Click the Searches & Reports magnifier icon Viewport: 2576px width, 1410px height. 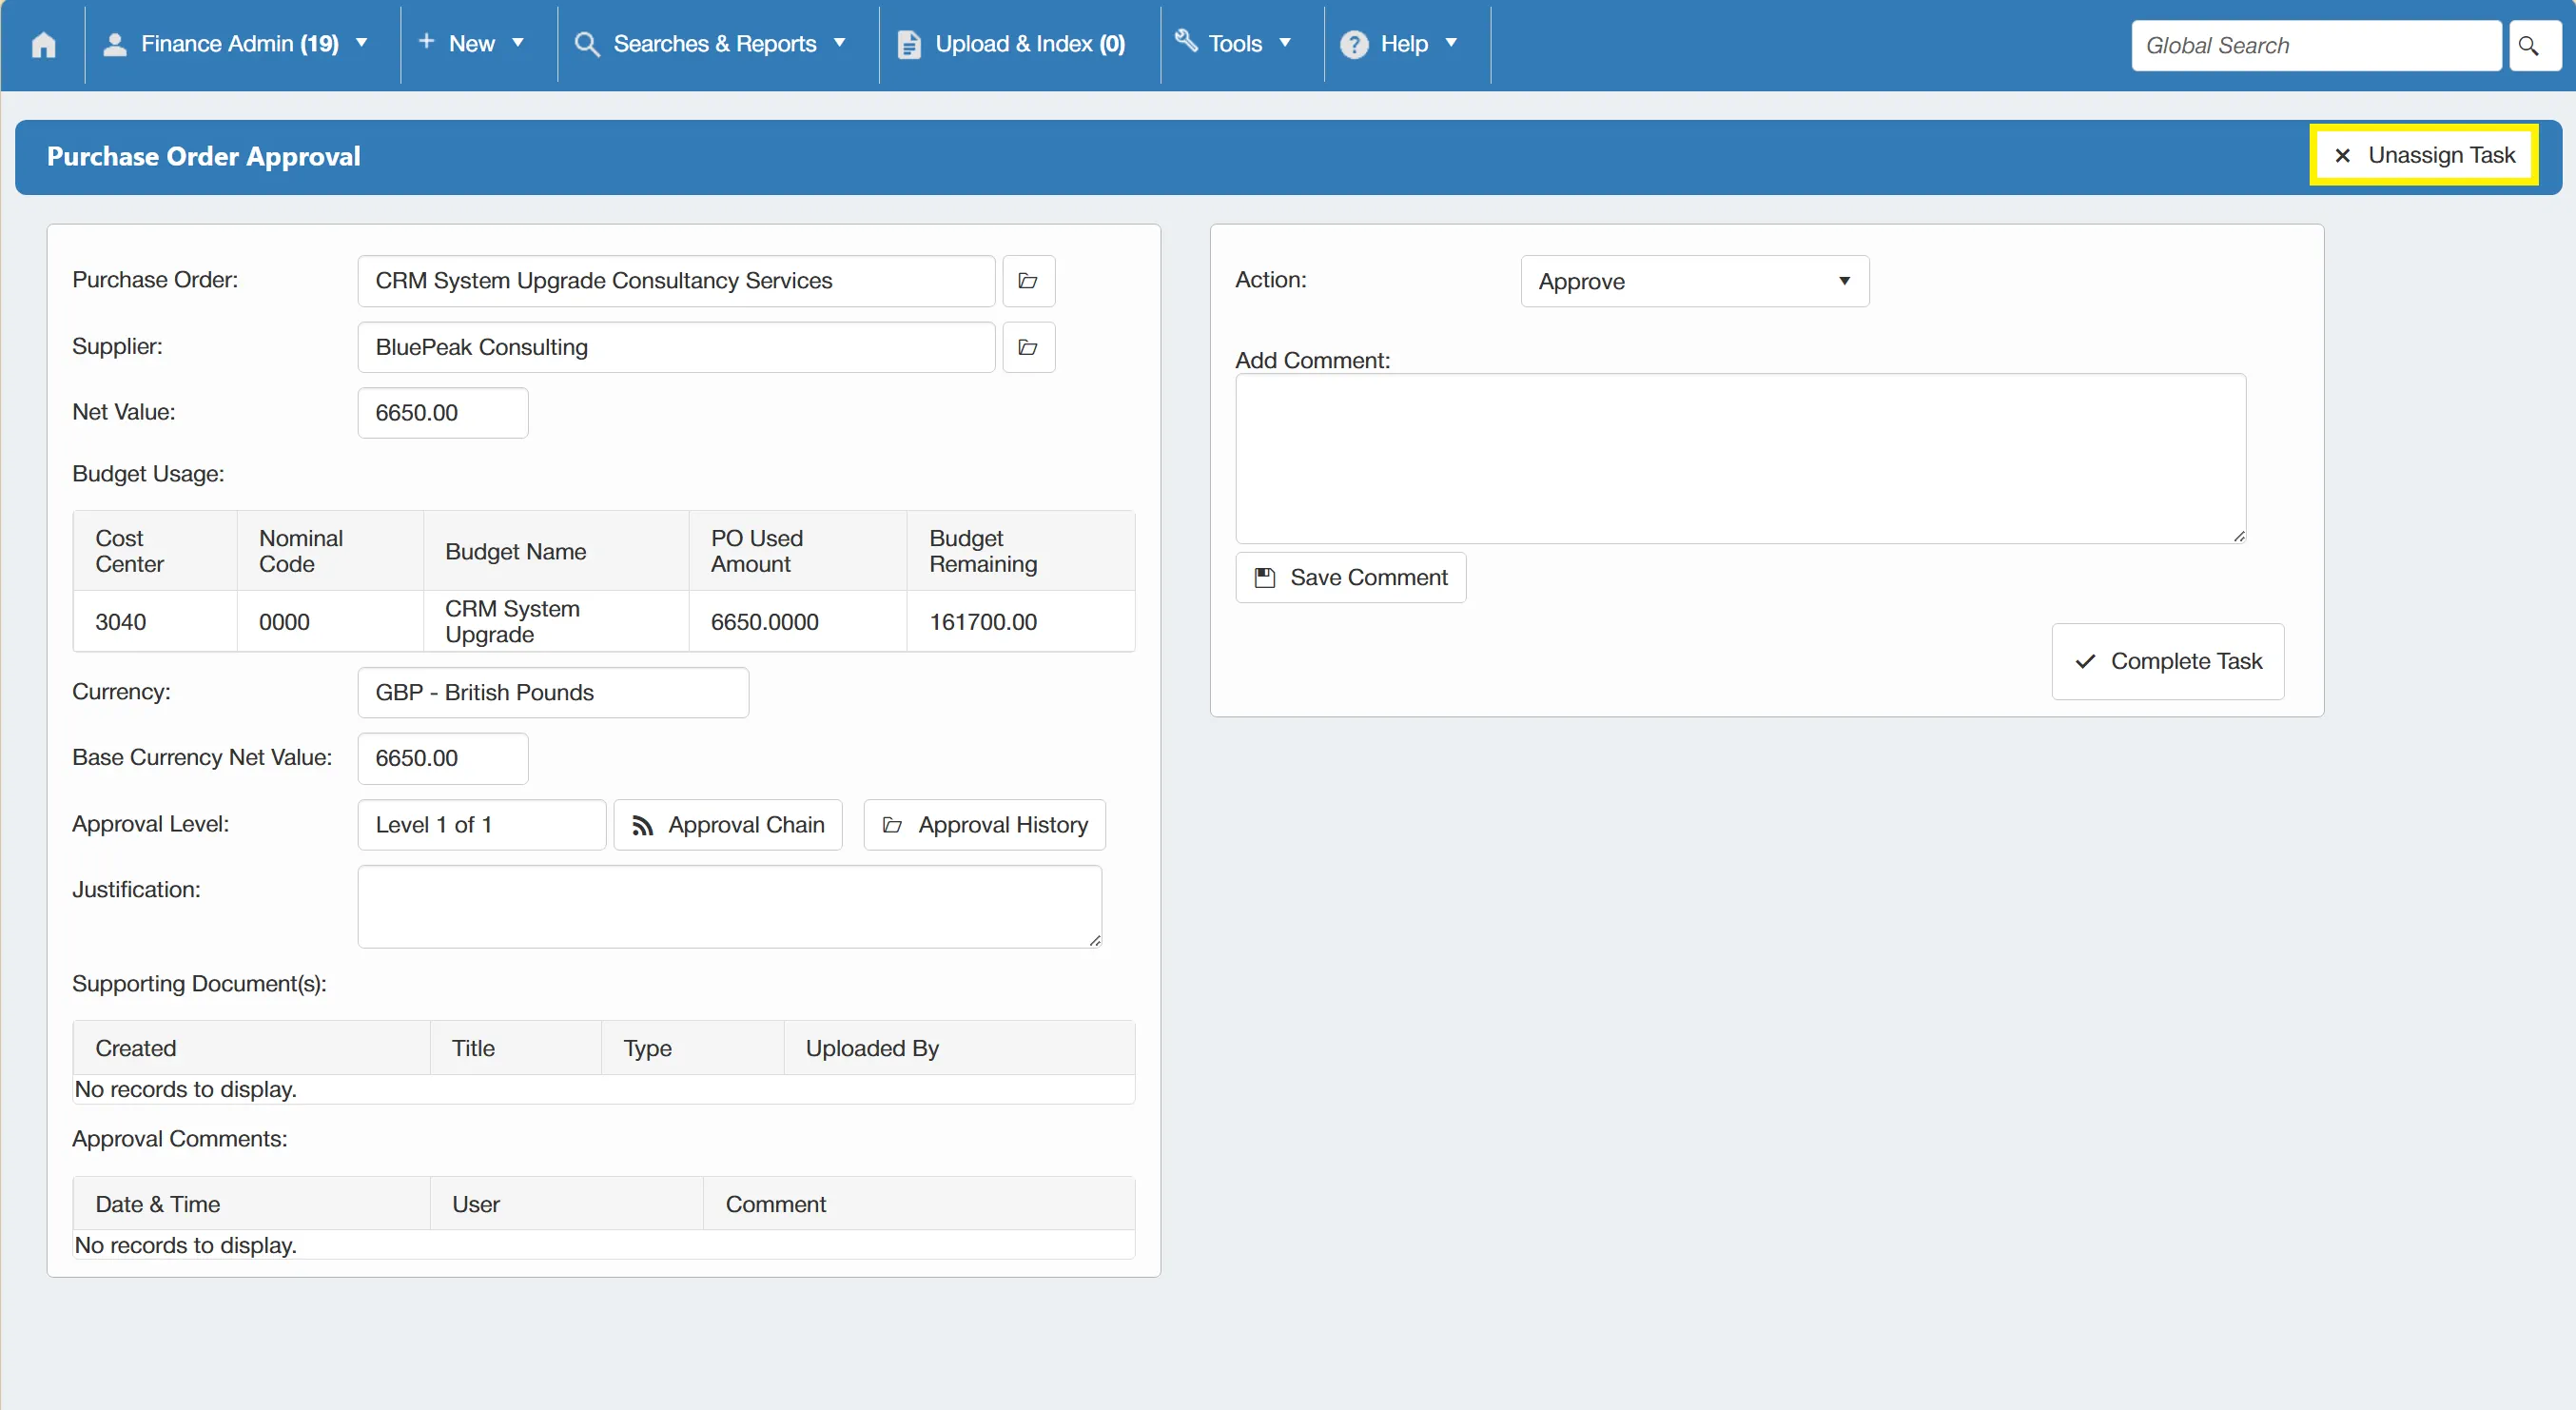[587, 44]
